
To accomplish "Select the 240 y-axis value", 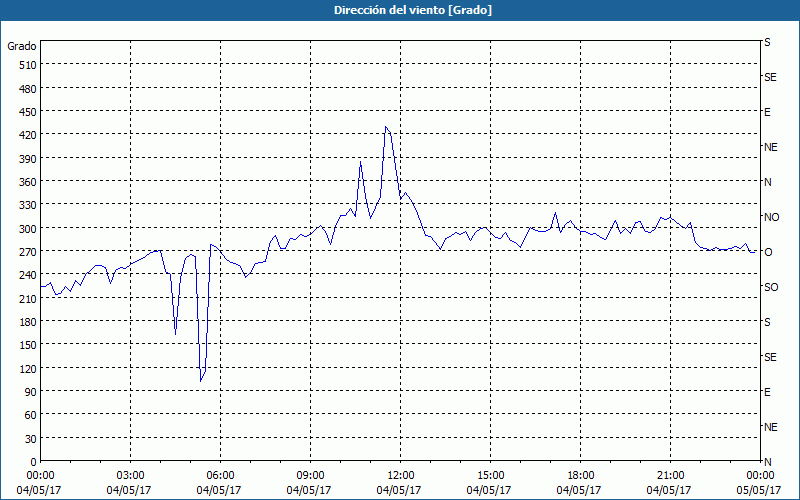I will tap(28, 276).
